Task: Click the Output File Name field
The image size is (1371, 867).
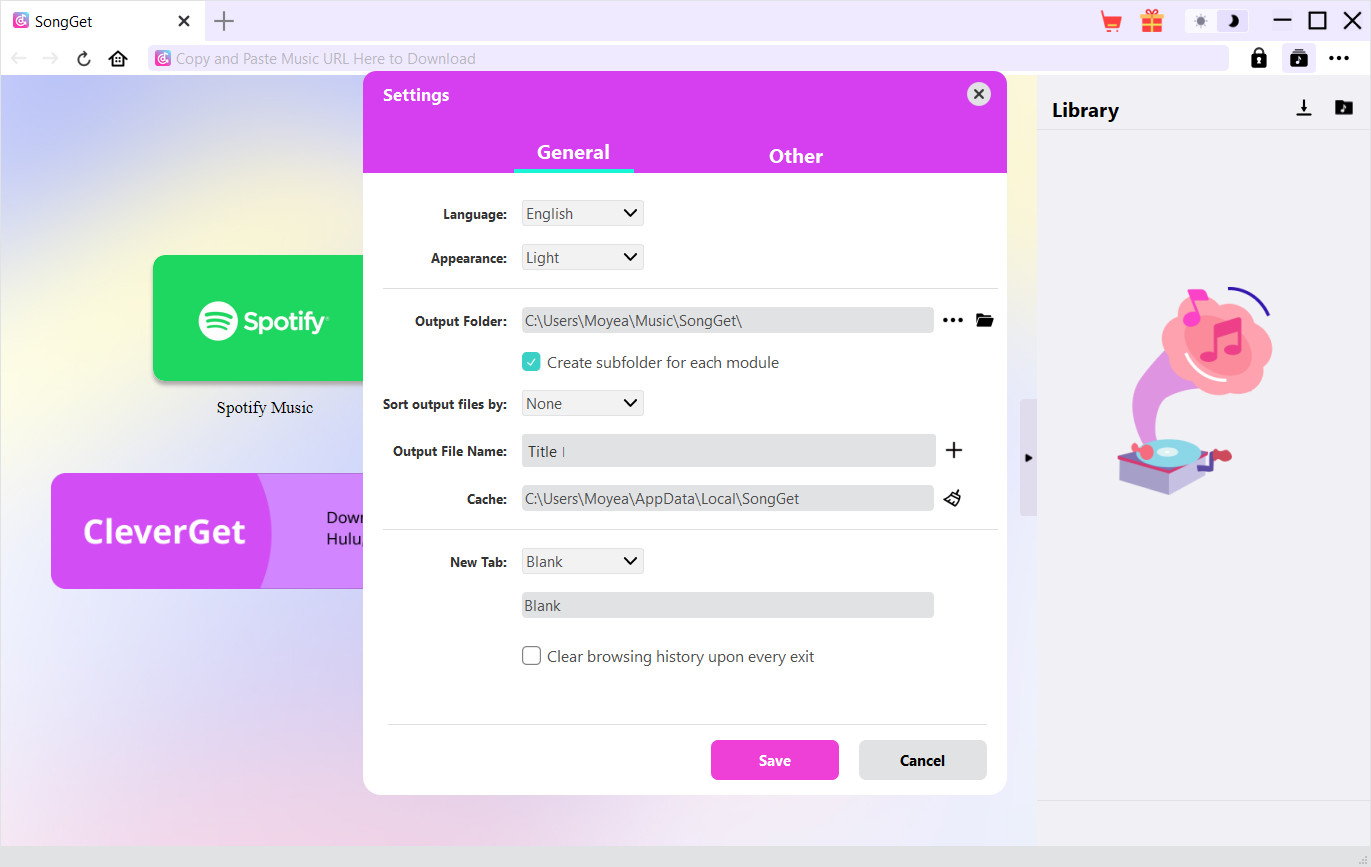Action: point(728,451)
